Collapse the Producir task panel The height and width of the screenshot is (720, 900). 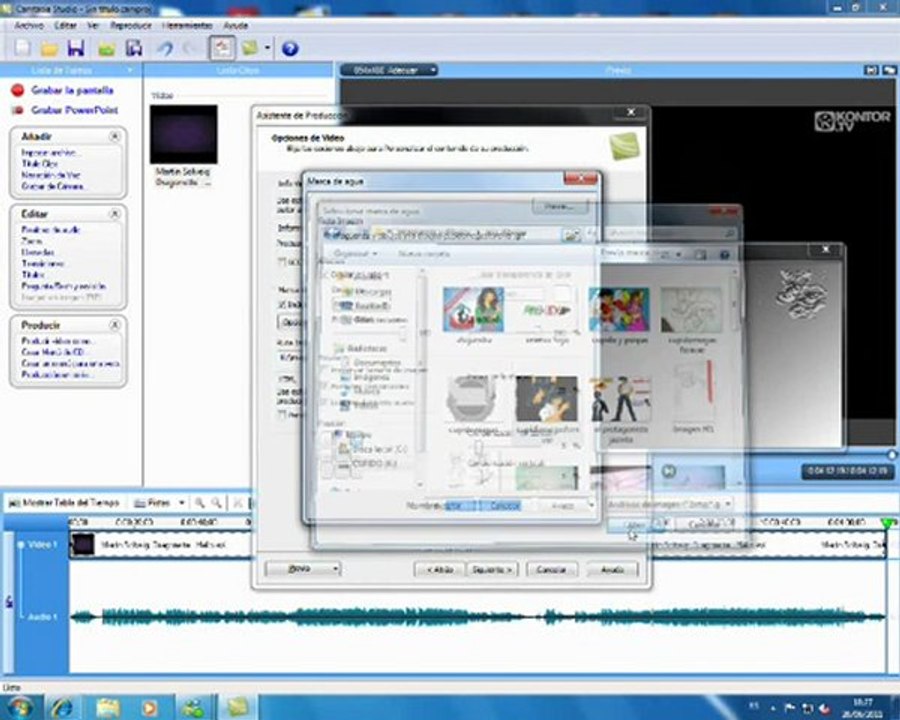point(115,325)
